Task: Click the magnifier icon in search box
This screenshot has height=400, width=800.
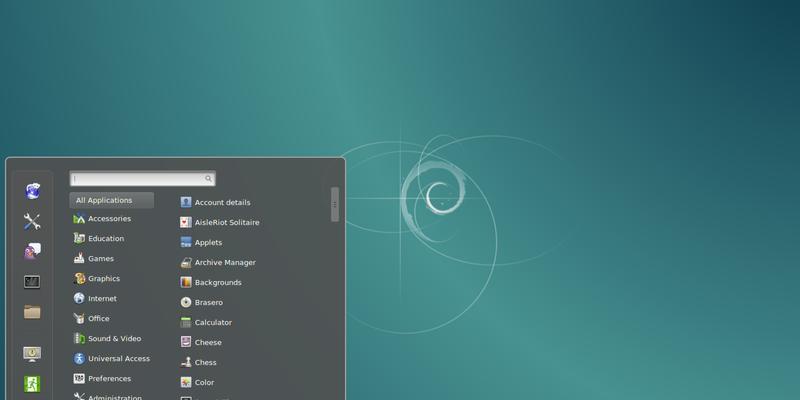Action: pyautogui.click(x=208, y=179)
